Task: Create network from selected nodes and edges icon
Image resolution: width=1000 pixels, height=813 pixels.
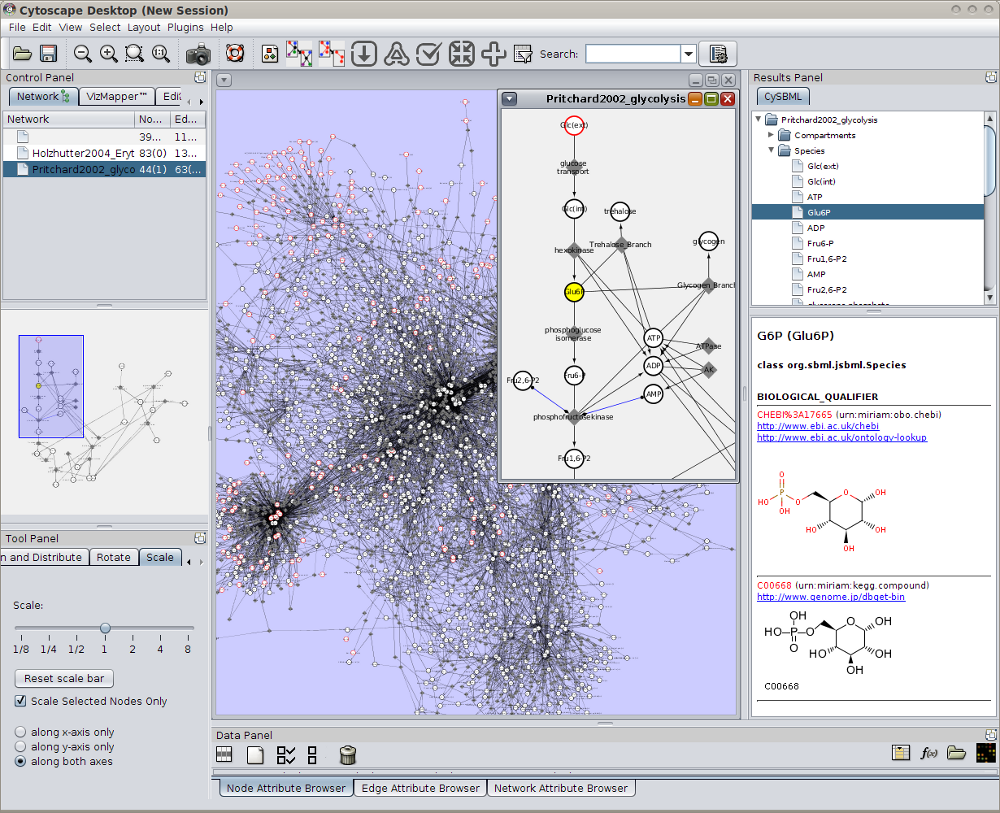Action: [x=332, y=54]
